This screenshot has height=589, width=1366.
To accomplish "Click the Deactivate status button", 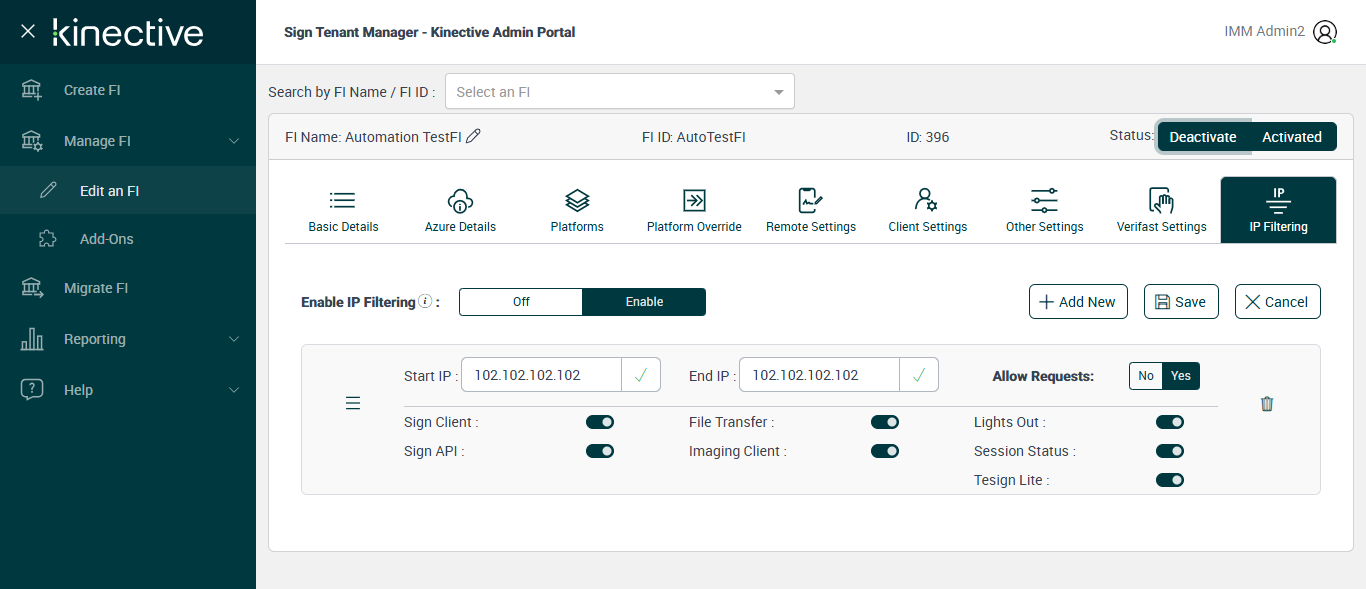I will click(x=1203, y=137).
